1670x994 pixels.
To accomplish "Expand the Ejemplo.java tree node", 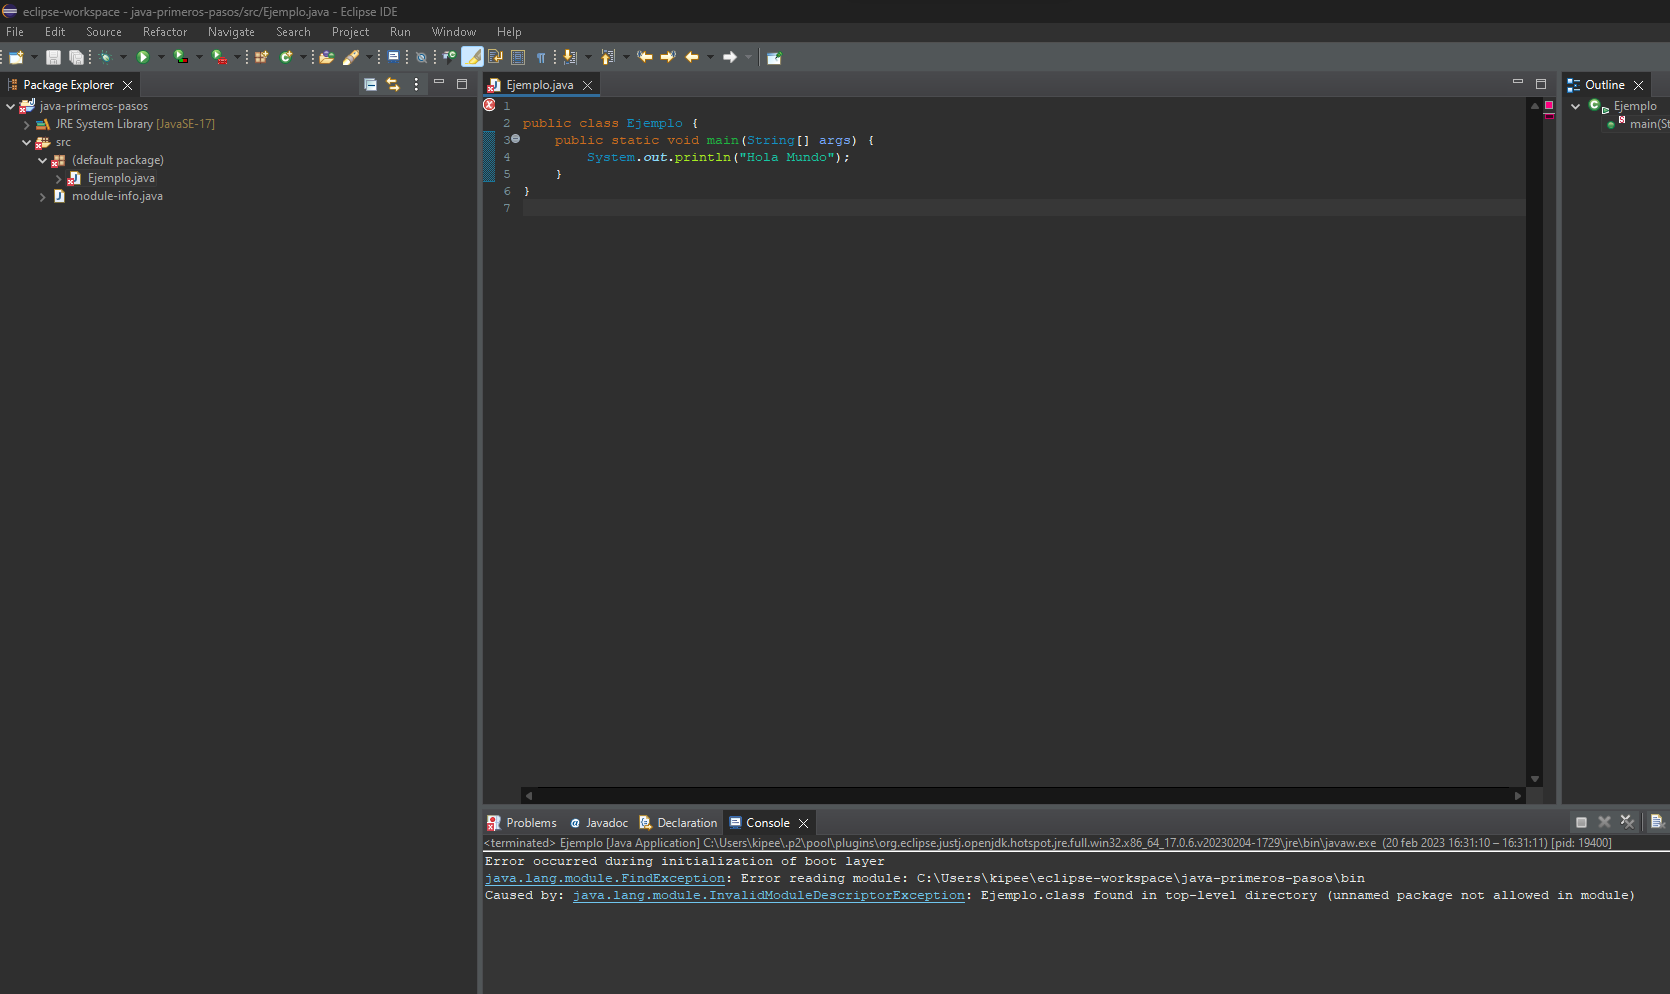I will pyautogui.click(x=59, y=179).
